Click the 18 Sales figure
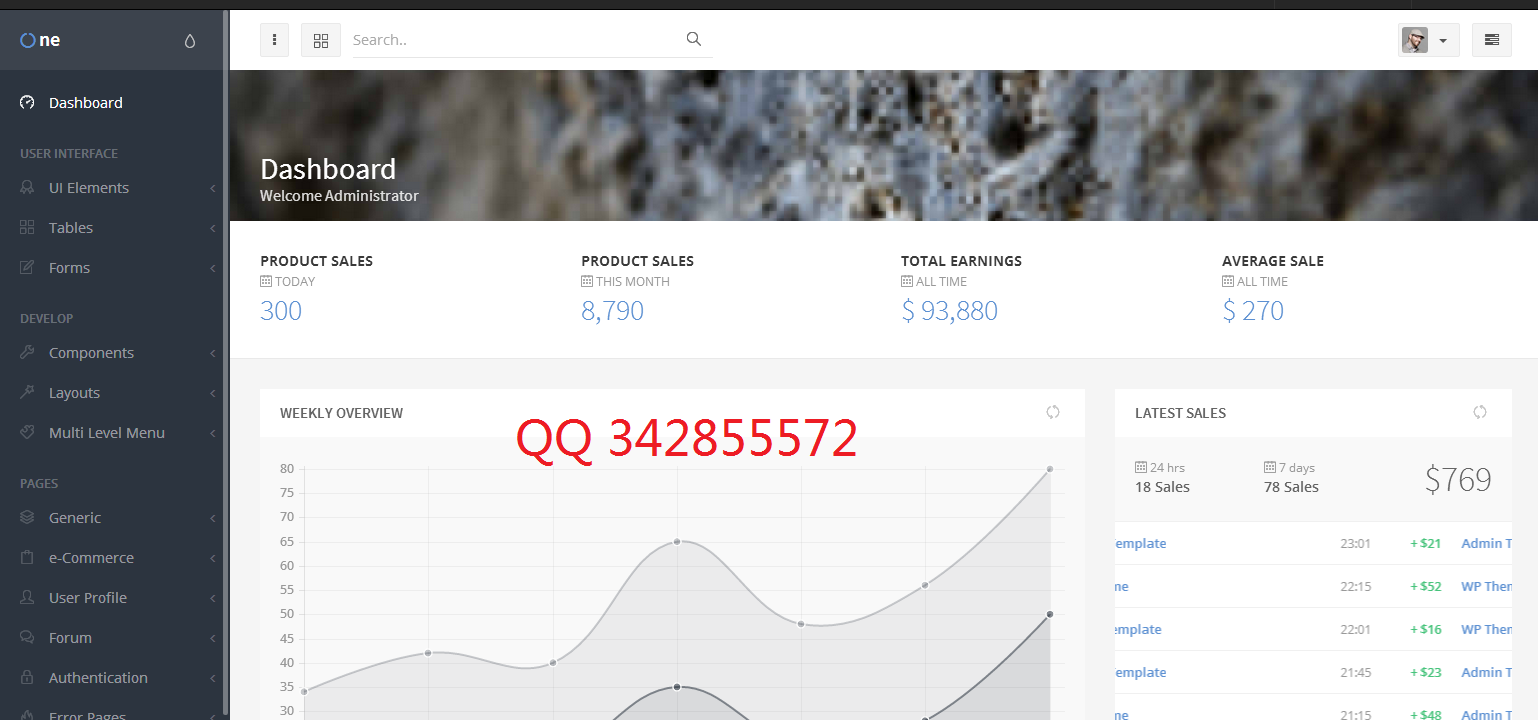This screenshot has height=720, width=1538. pos(1162,487)
